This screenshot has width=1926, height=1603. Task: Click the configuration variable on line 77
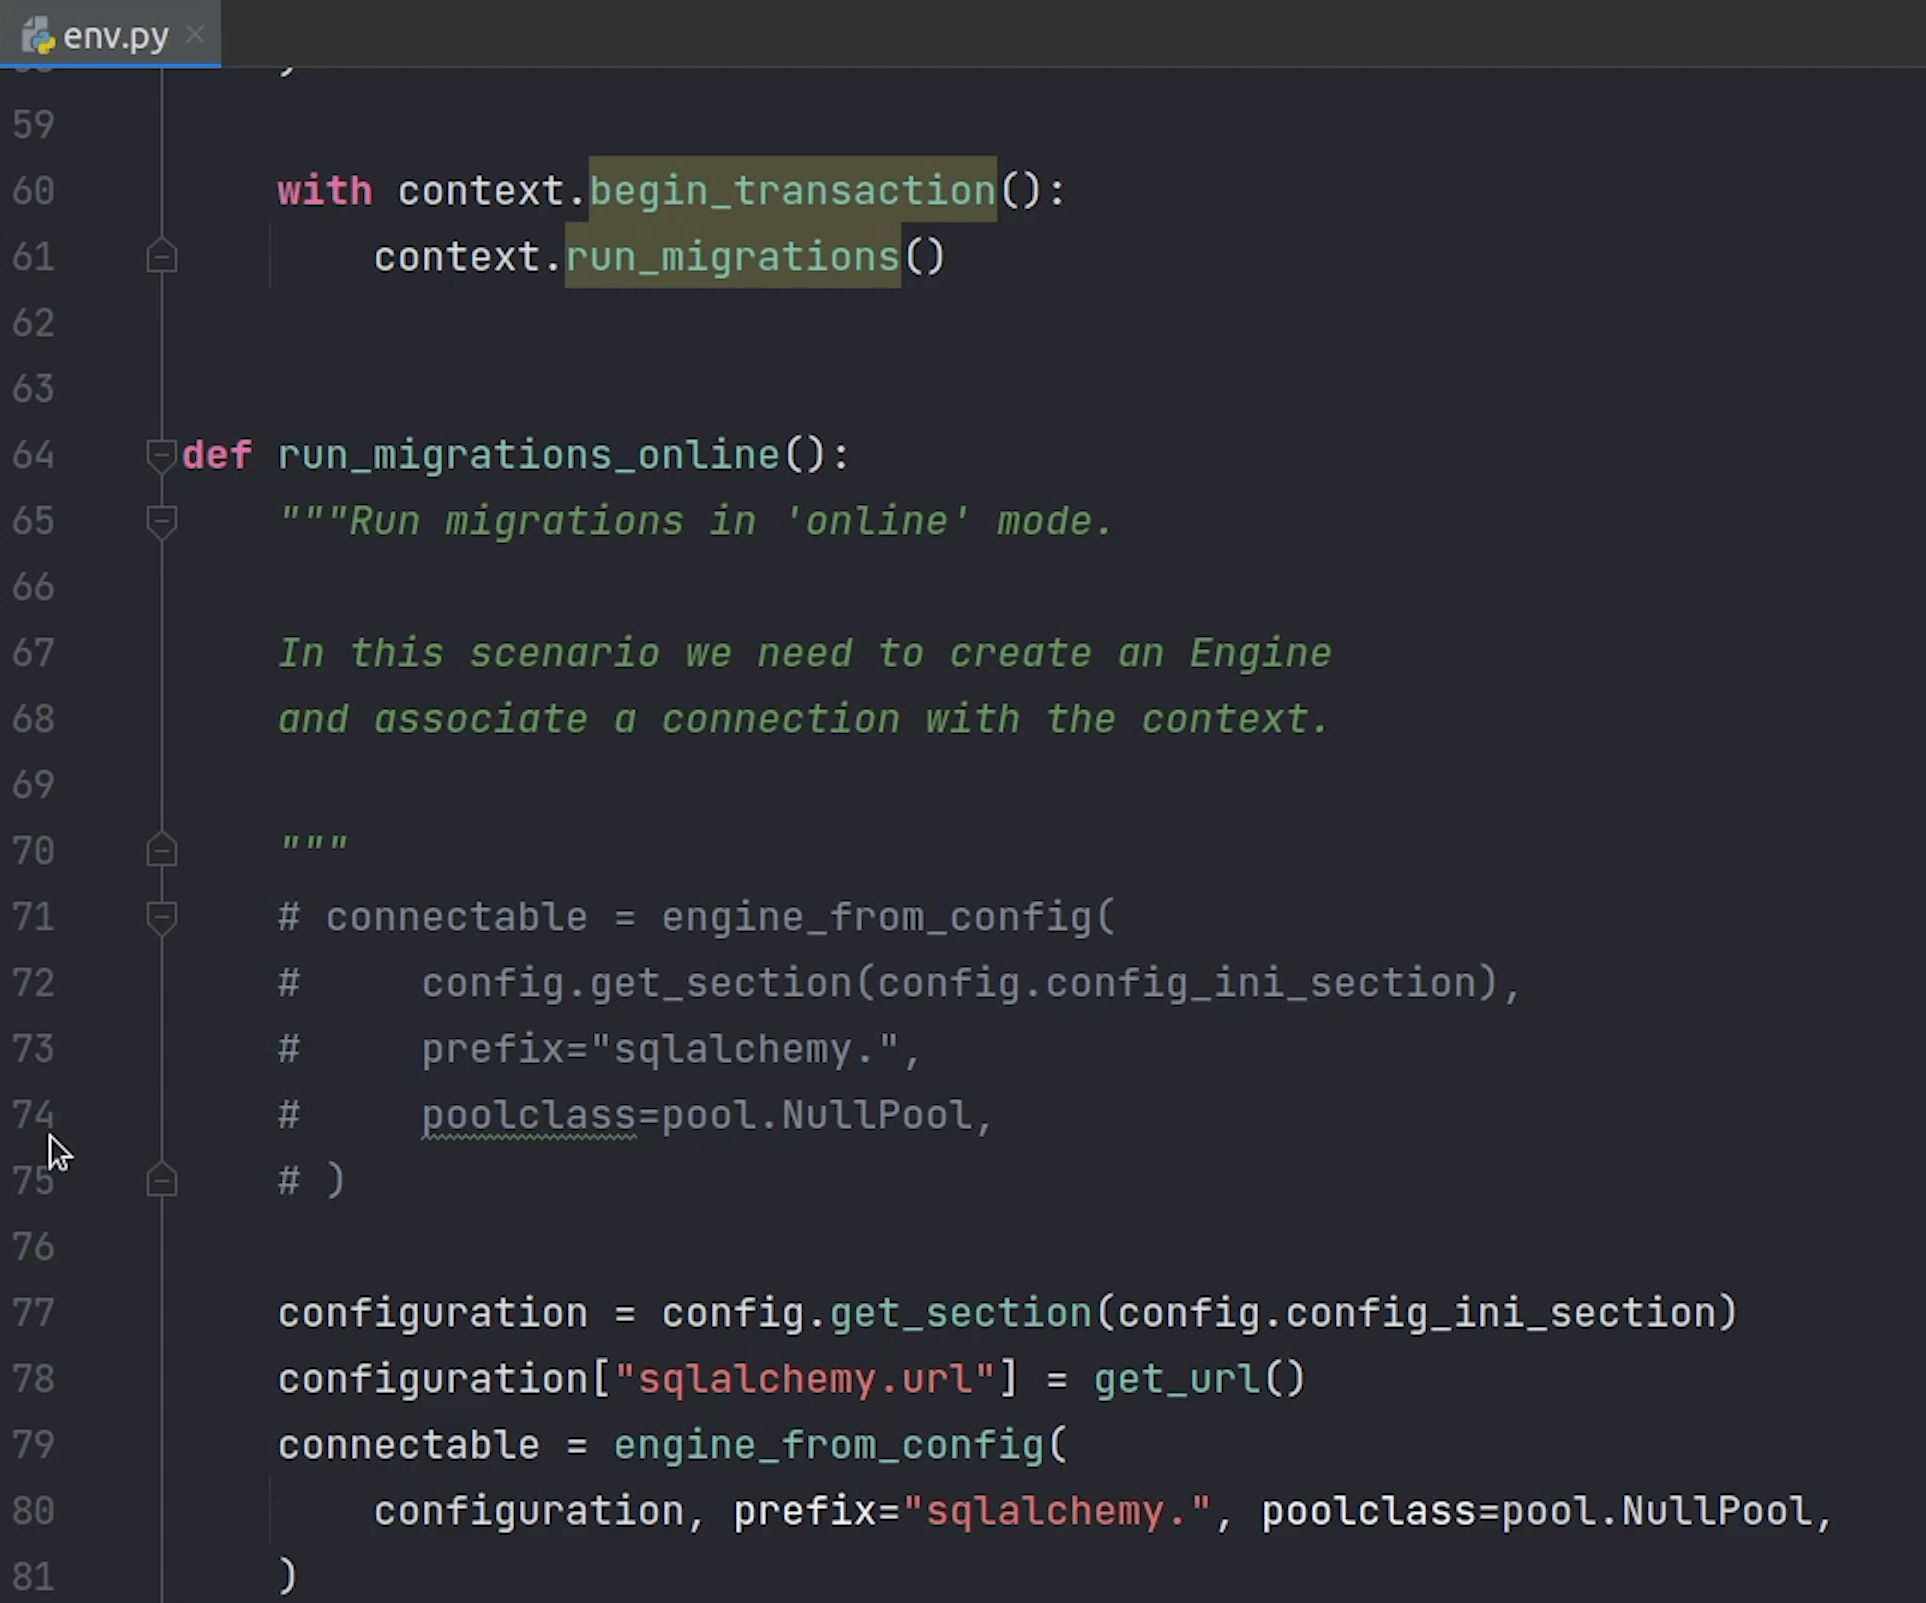(433, 1313)
